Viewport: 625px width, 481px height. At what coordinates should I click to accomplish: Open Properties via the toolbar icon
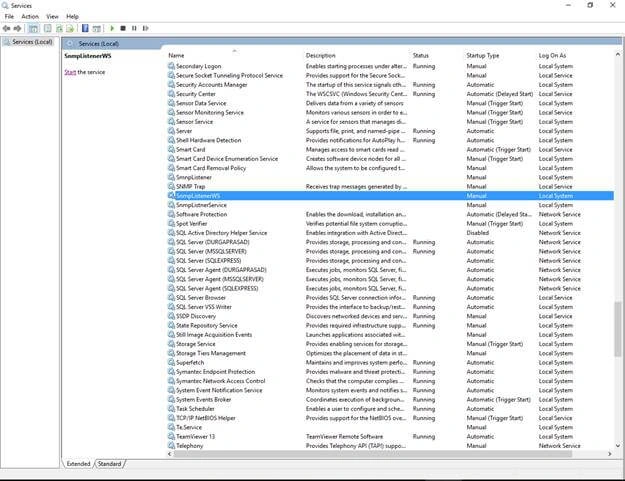click(48, 28)
